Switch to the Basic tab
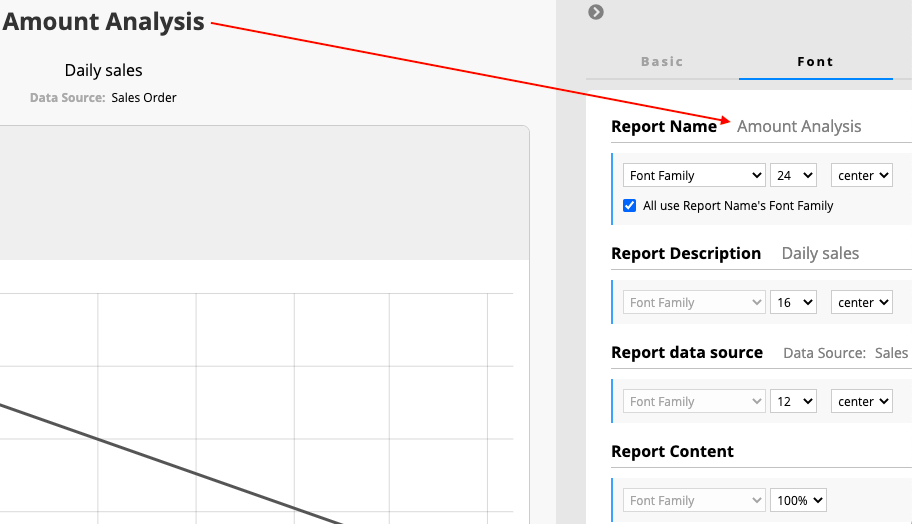912x524 pixels. [662, 62]
